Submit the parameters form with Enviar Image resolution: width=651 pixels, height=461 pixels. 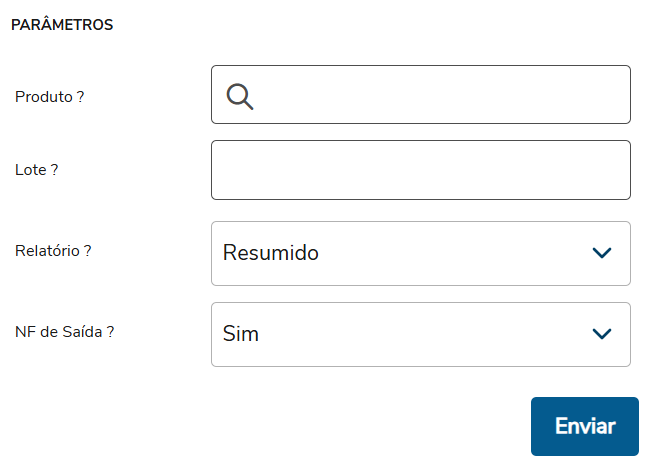click(584, 426)
